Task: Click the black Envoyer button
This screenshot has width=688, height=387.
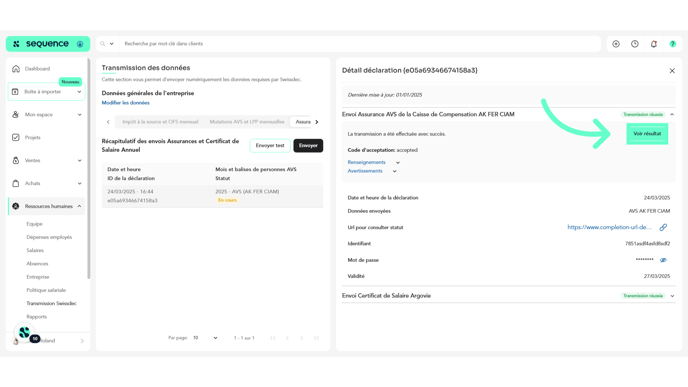Action: 308,146
